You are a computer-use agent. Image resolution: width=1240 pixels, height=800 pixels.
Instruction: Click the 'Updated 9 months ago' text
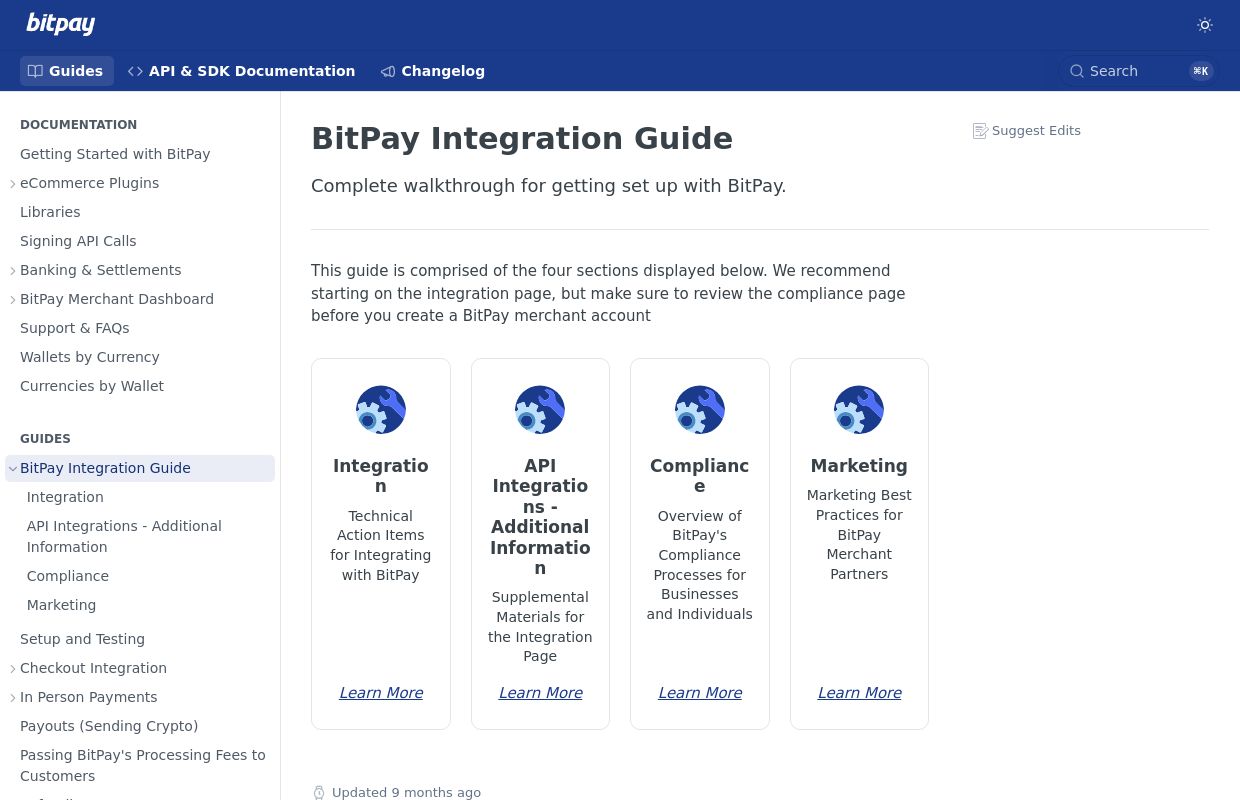coord(406,793)
